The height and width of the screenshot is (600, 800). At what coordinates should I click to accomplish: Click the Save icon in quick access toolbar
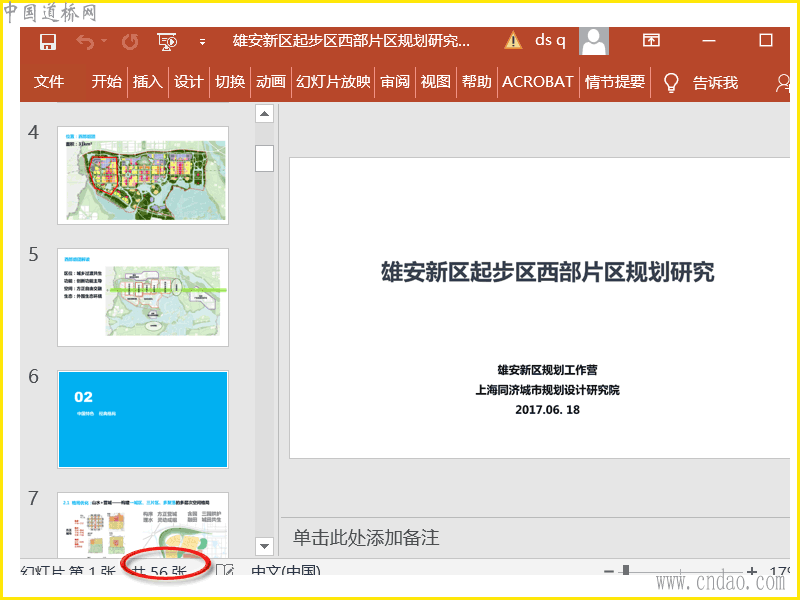(47, 41)
